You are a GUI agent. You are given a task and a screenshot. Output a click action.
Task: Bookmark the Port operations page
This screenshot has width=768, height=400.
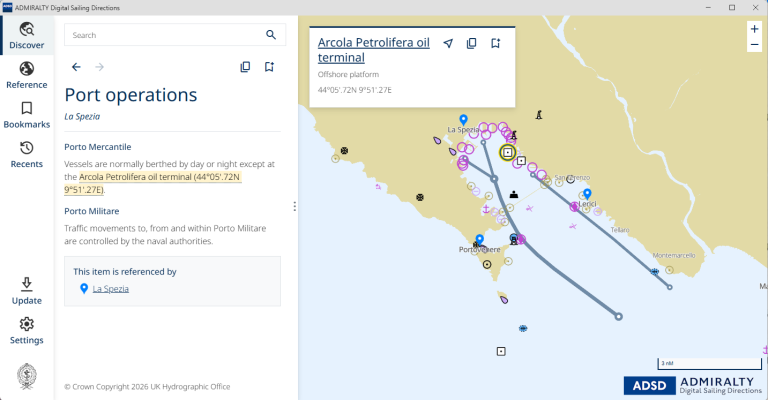269,67
